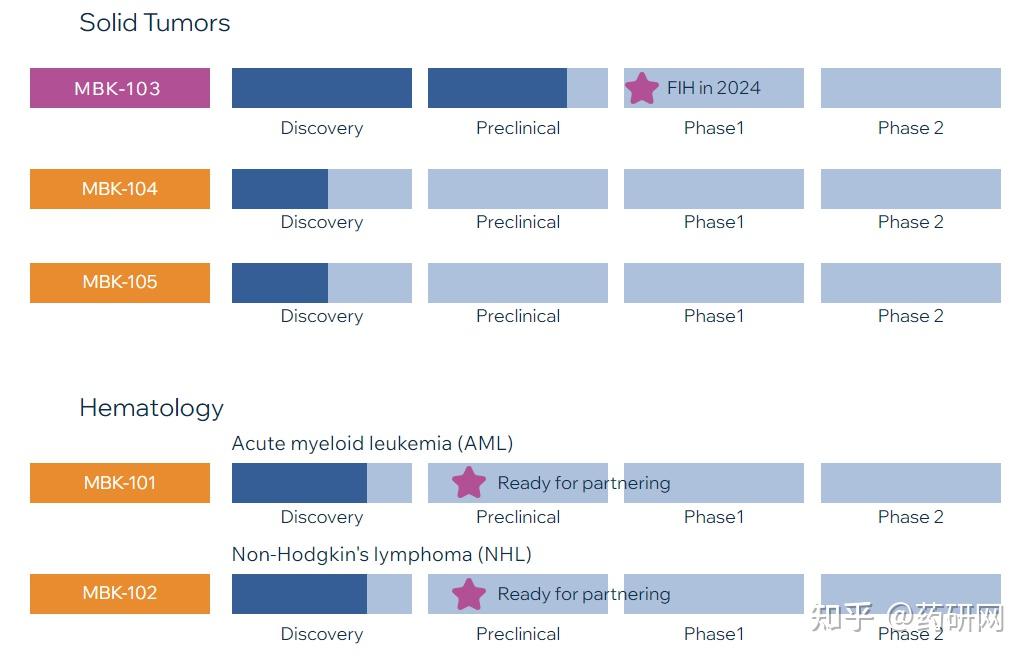Pick the MBK-102 candidate label
The image size is (1031, 661).
(x=120, y=593)
